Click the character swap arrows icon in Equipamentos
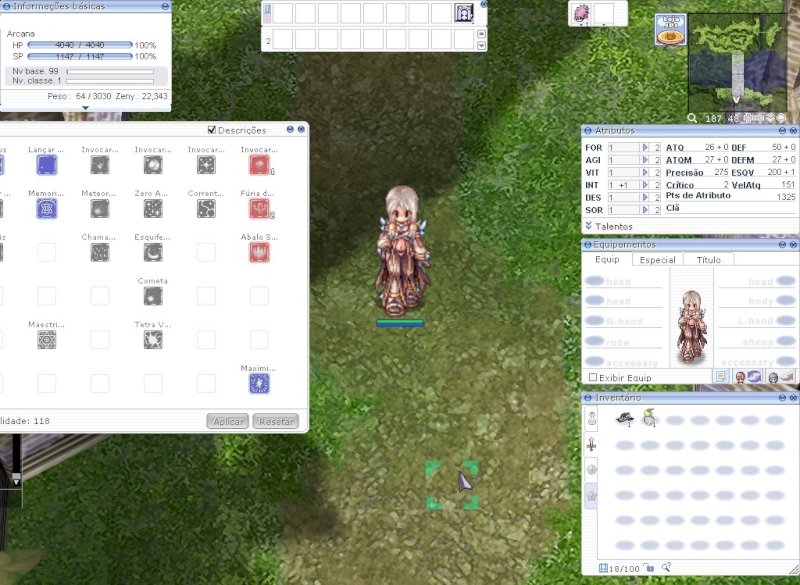Image resolution: width=800 pixels, height=585 pixels. pyautogui.click(x=747, y=377)
